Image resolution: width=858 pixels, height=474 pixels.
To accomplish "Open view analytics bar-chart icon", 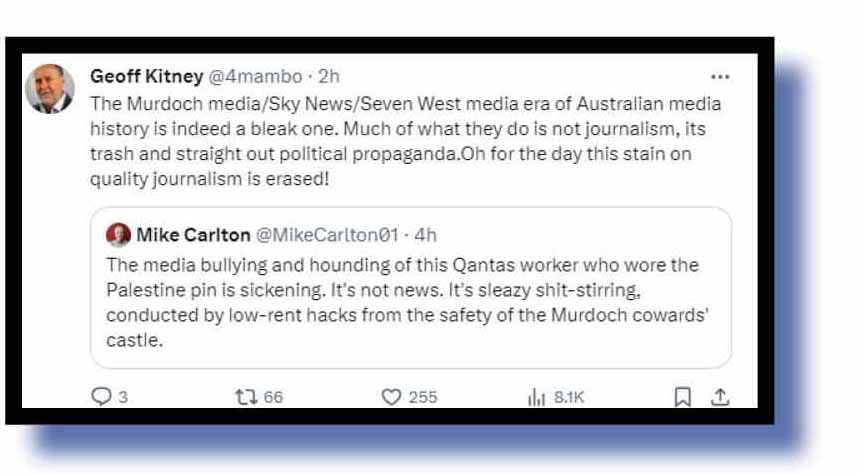I will tap(536, 397).
